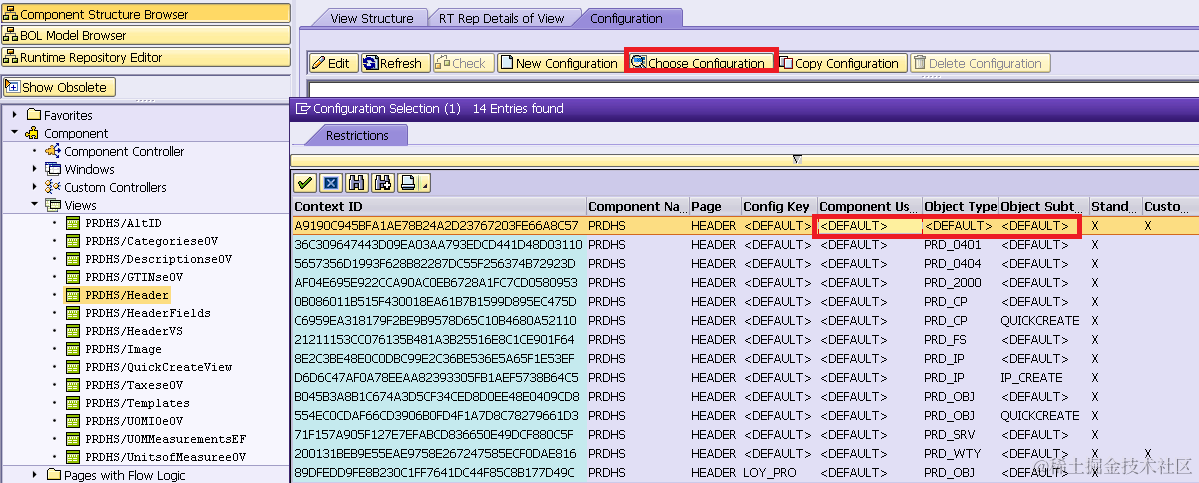
Task: Click the PRDHS/AltID view icon
Action: point(73,222)
